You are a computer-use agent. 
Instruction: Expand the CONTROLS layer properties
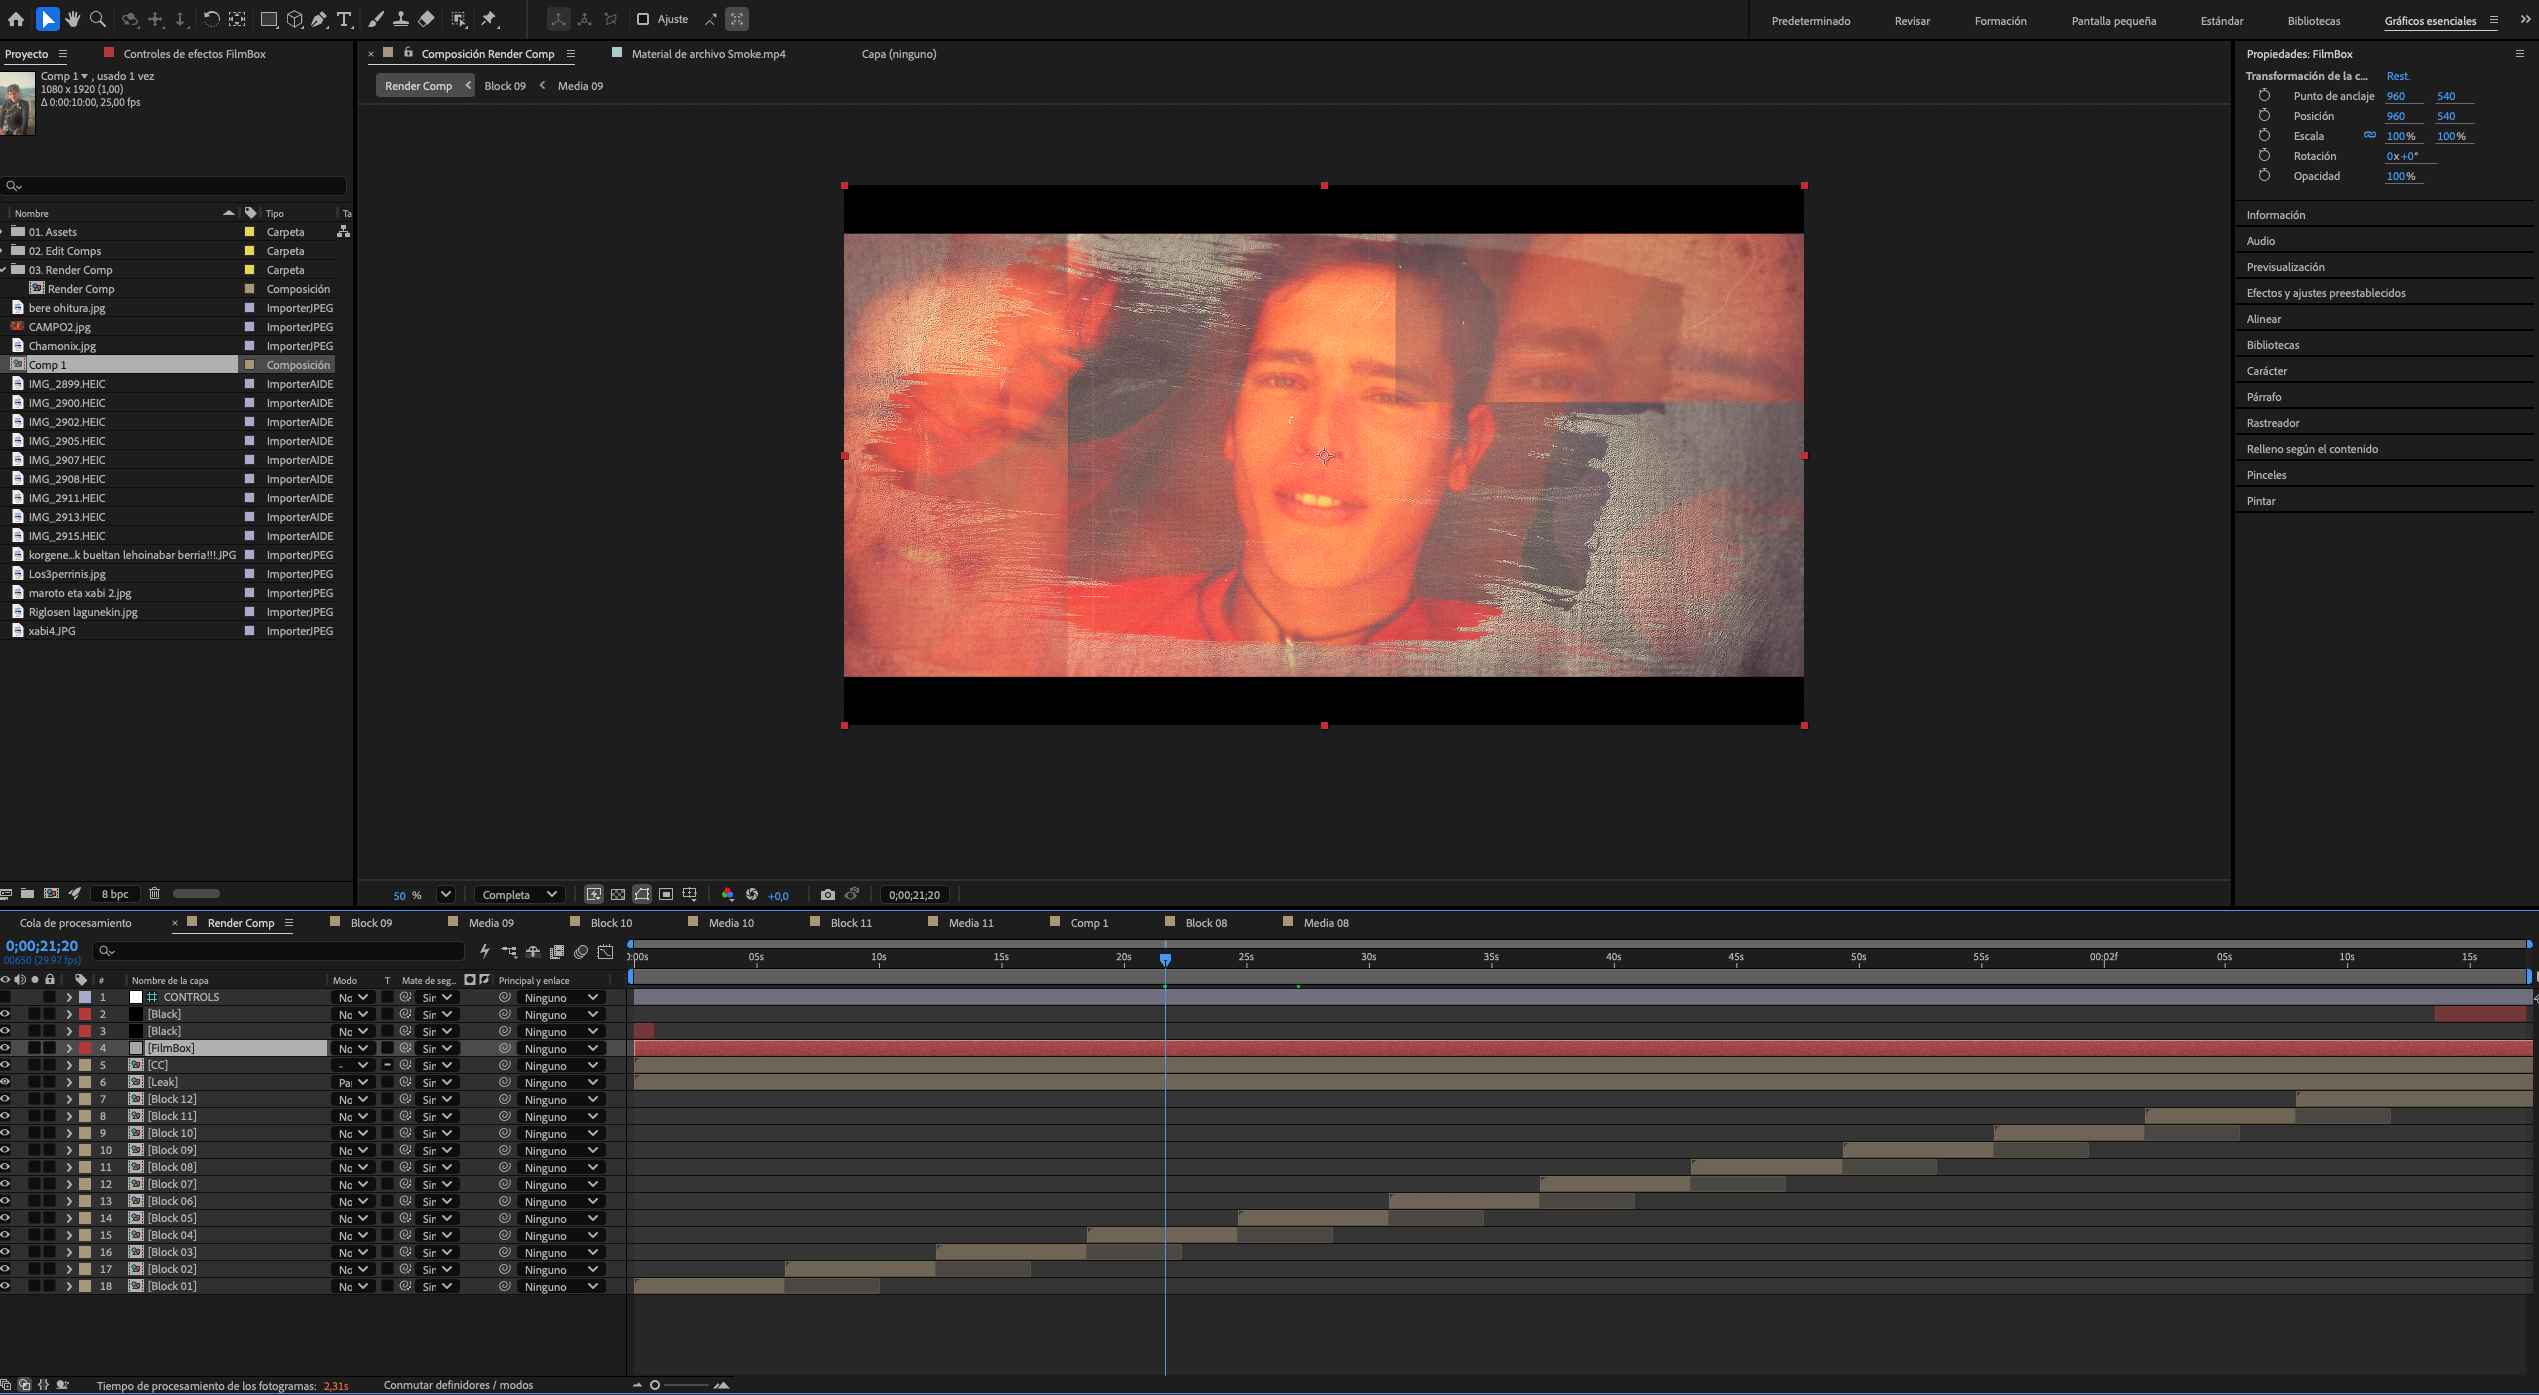[69, 997]
